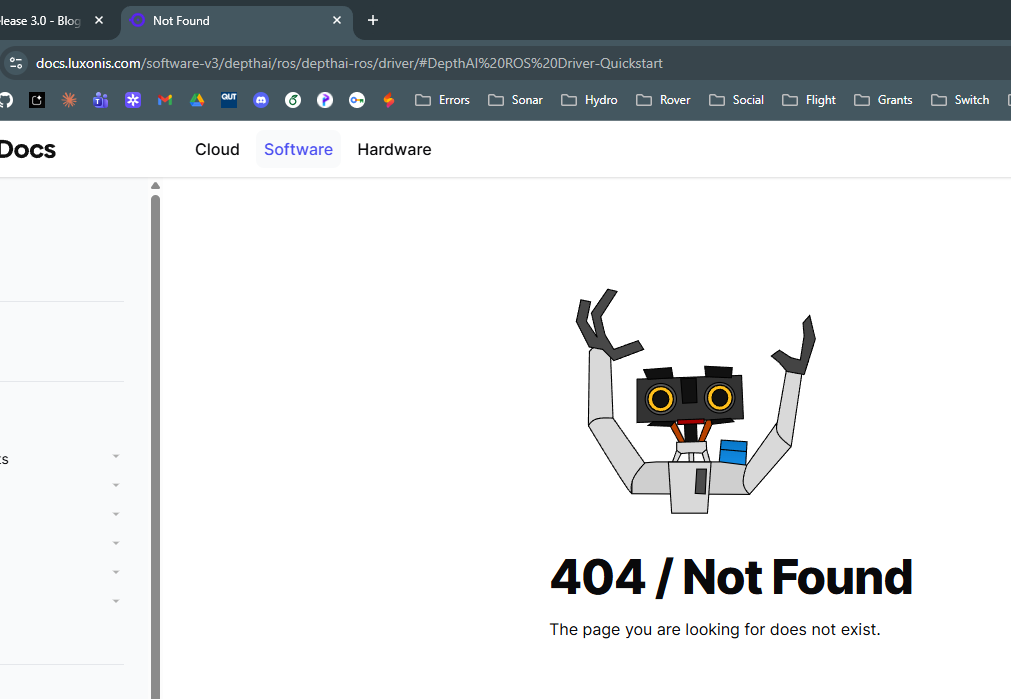Select the Hardware navigation item
The width and height of the screenshot is (1011, 699).
pyautogui.click(x=394, y=149)
